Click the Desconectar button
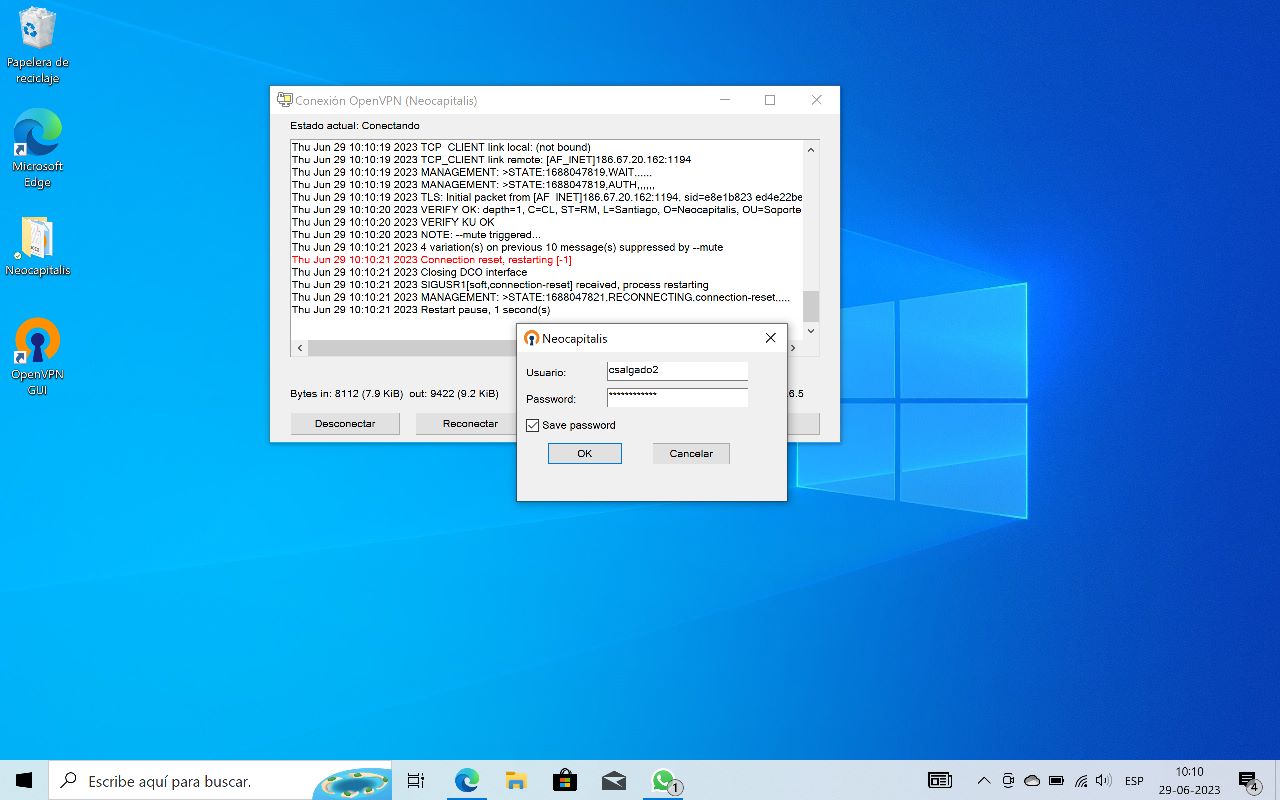The image size is (1280, 800). pos(345,424)
